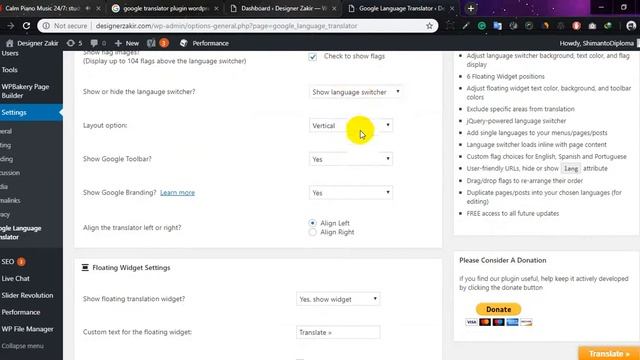The width and height of the screenshot is (640, 360).
Task: Open the pending updates count 5
Action: tap(74, 43)
